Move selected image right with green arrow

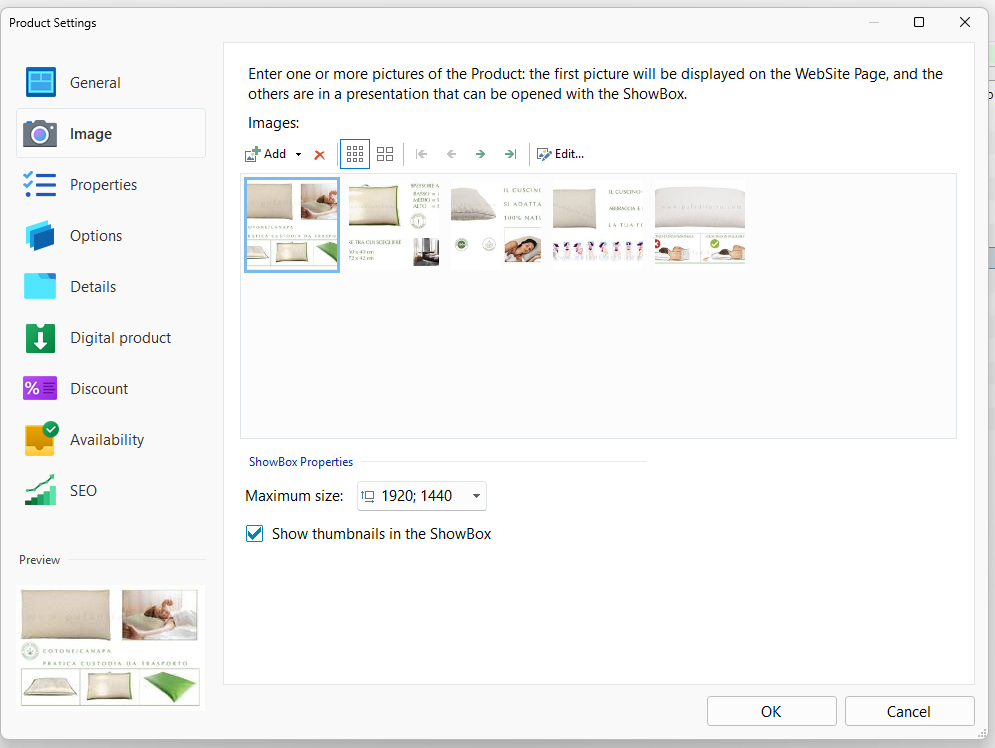click(x=480, y=154)
